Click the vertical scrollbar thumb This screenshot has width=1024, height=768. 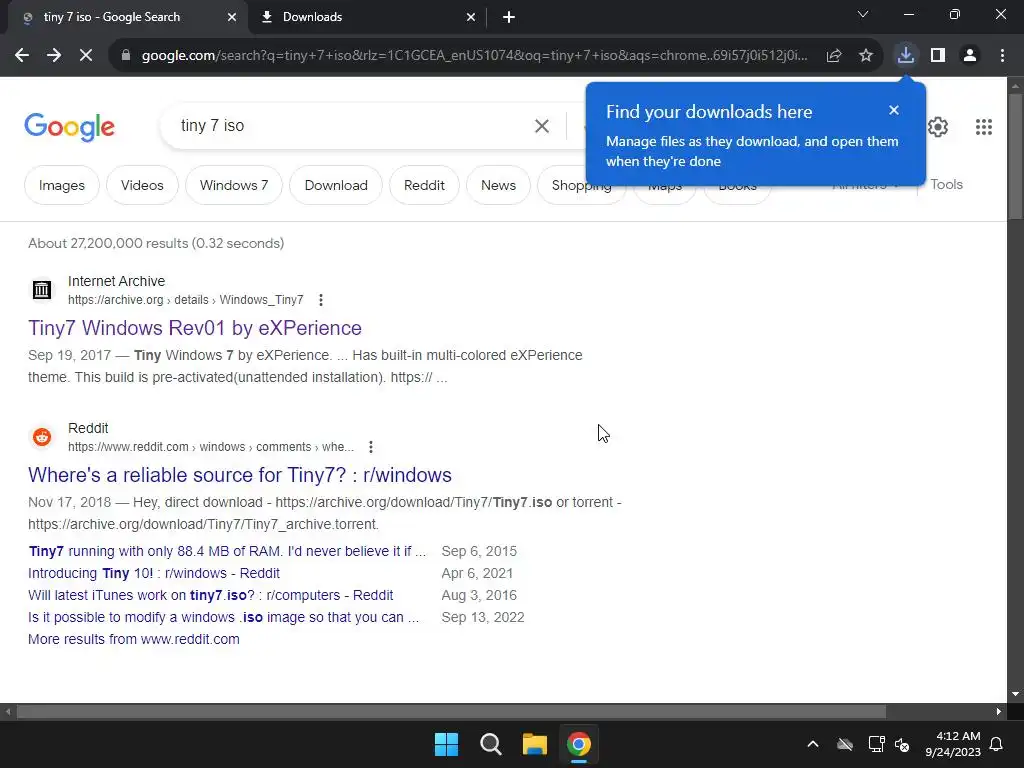[1016, 157]
